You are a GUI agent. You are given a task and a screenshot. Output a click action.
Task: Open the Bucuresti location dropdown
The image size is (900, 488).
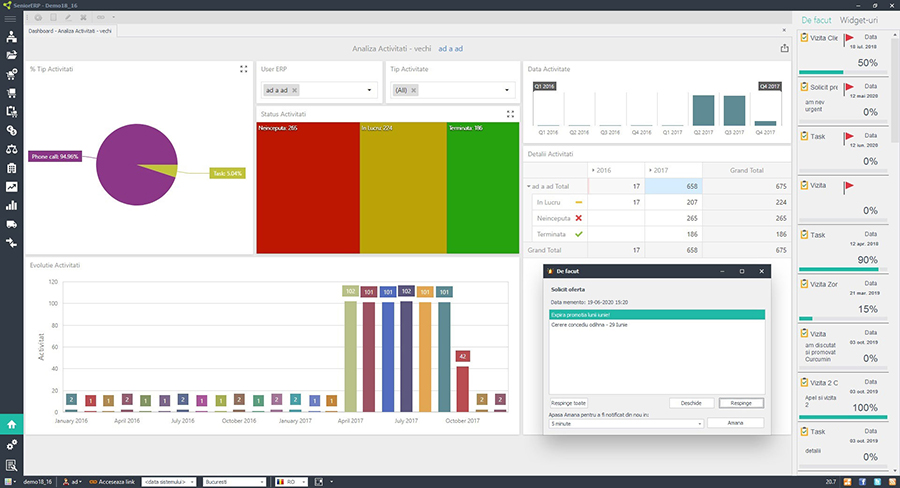[x=262, y=482]
